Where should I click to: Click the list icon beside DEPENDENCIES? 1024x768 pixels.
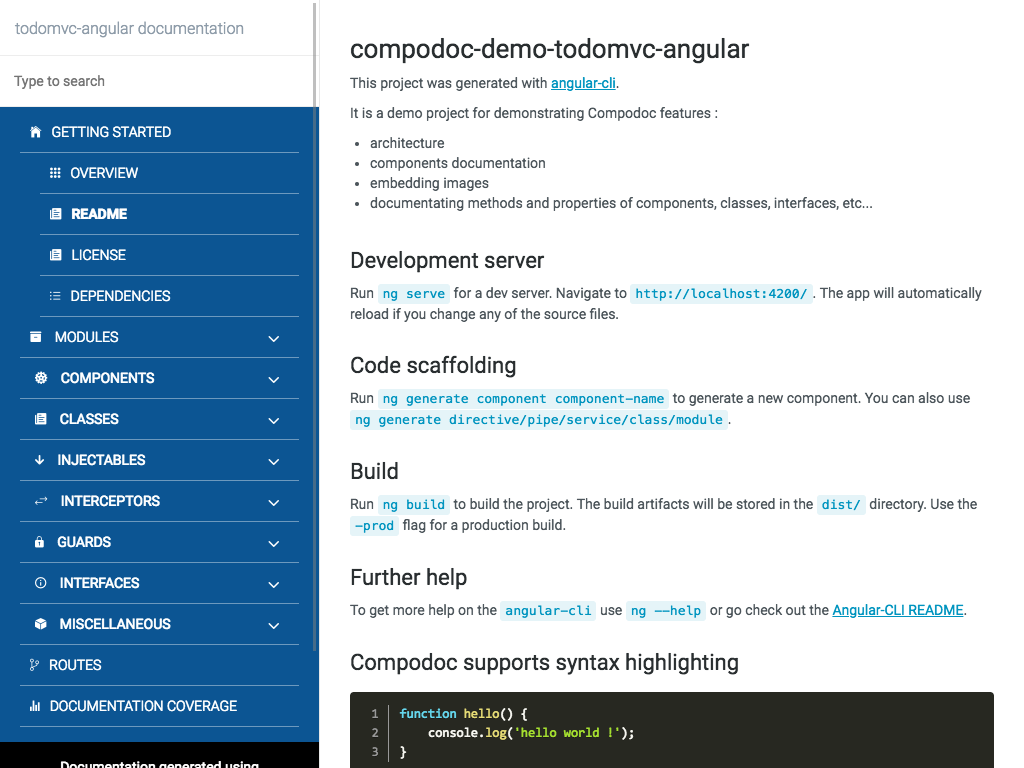57,295
